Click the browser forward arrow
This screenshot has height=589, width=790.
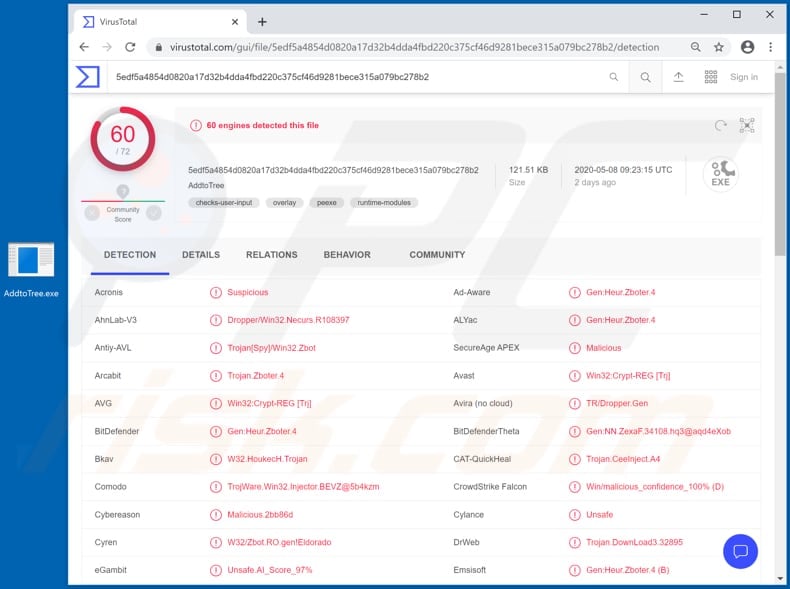[x=107, y=47]
